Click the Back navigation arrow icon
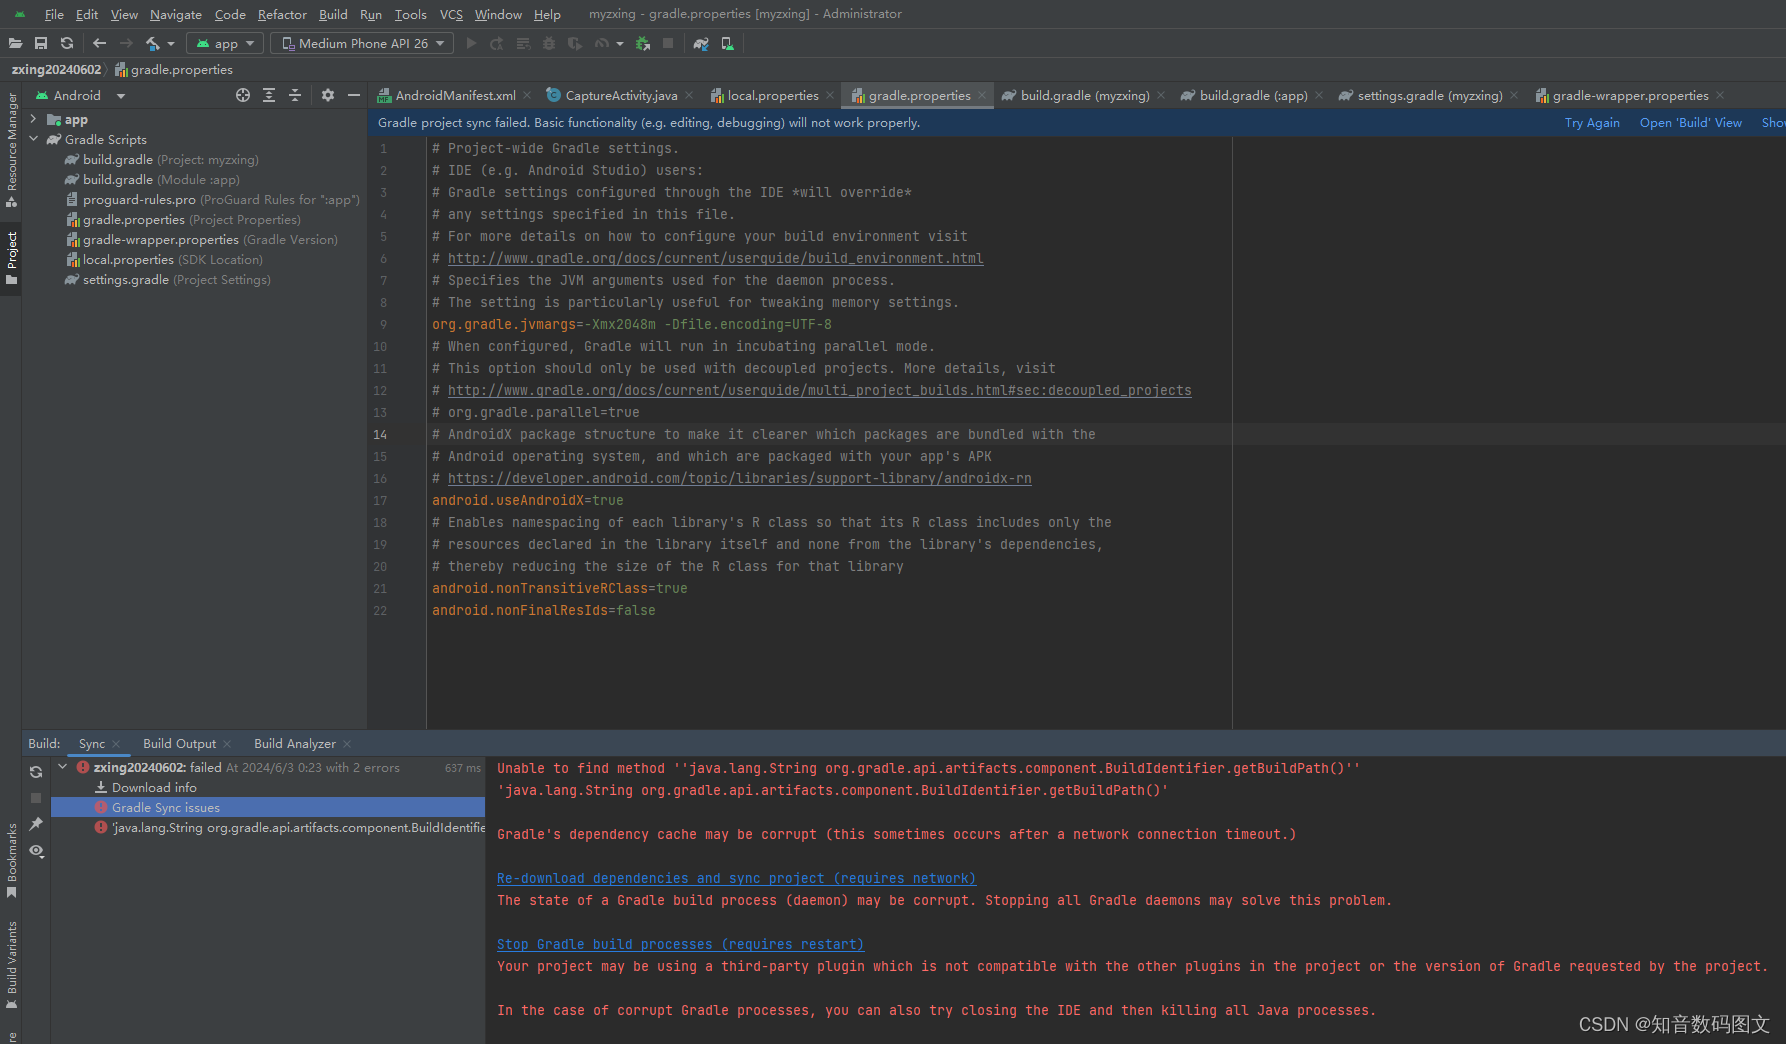The image size is (1786, 1044). [99, 43]
